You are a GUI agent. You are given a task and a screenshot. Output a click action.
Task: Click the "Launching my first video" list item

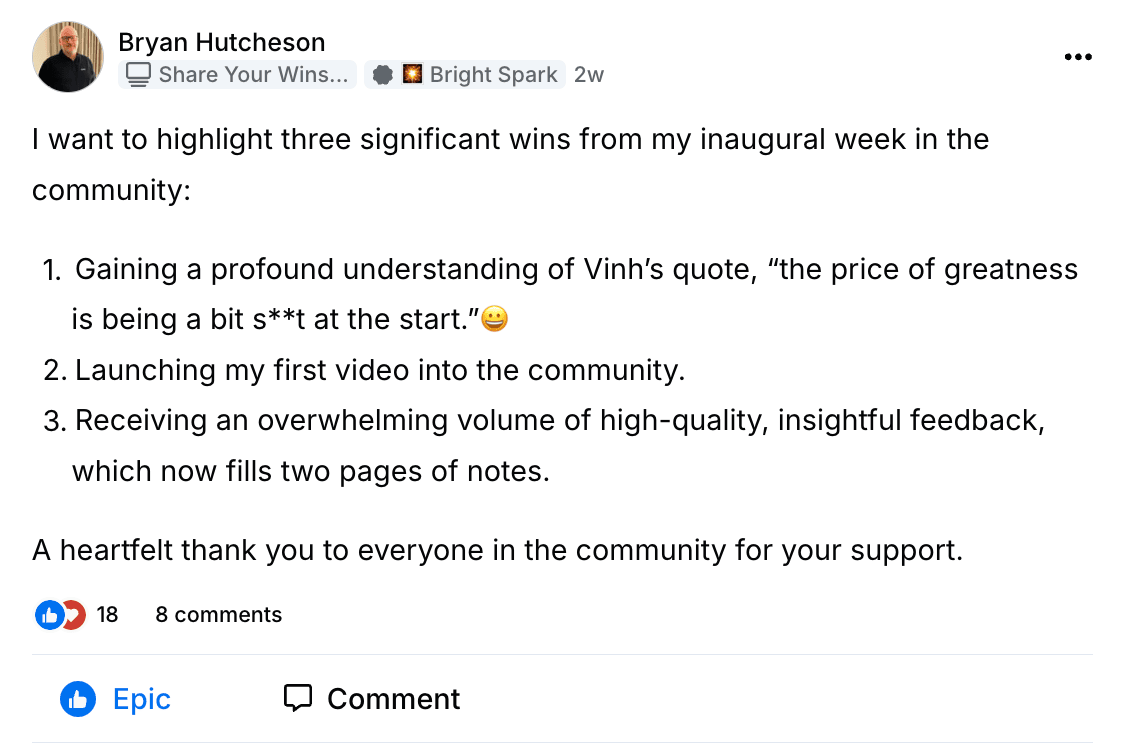pos(379,370)
